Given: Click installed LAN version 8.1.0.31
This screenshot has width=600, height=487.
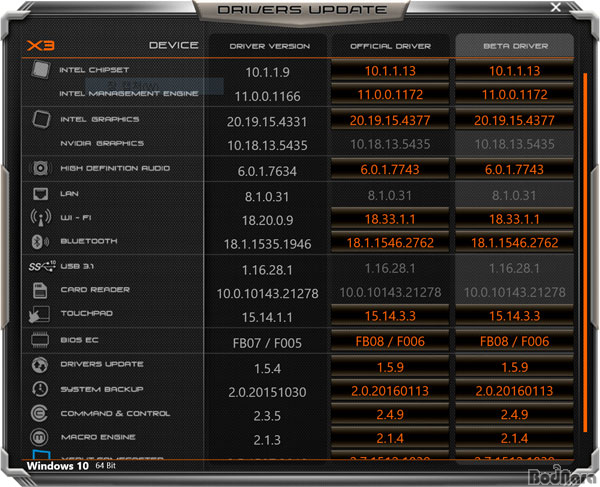Looking at the screenshot, I should 267,197.
